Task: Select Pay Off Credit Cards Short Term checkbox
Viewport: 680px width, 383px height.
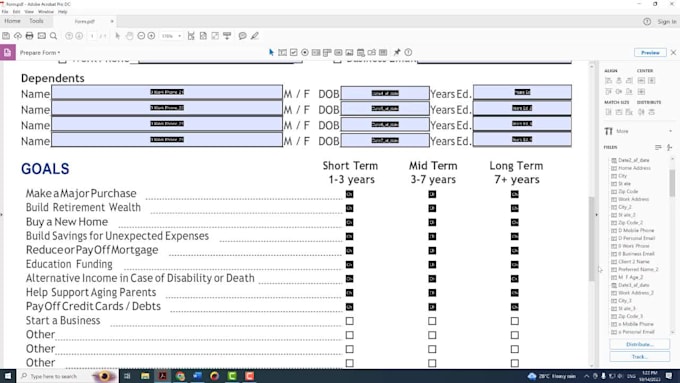Action: [x=350, y=307]
